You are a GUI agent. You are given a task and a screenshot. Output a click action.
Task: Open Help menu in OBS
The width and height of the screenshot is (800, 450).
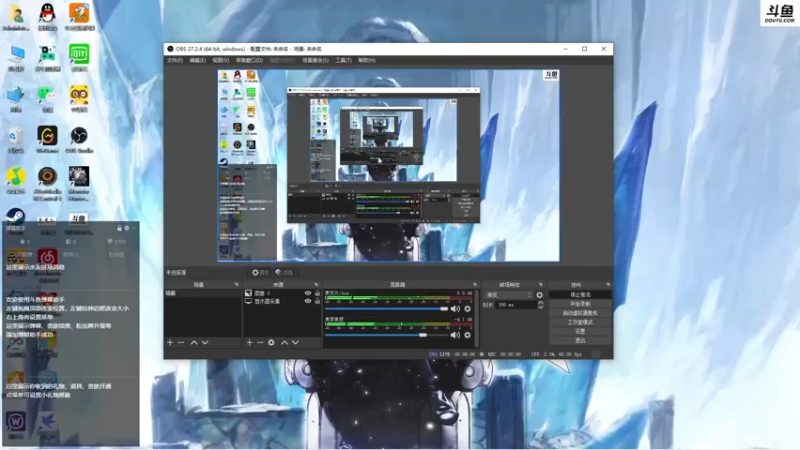coord(366,60)
